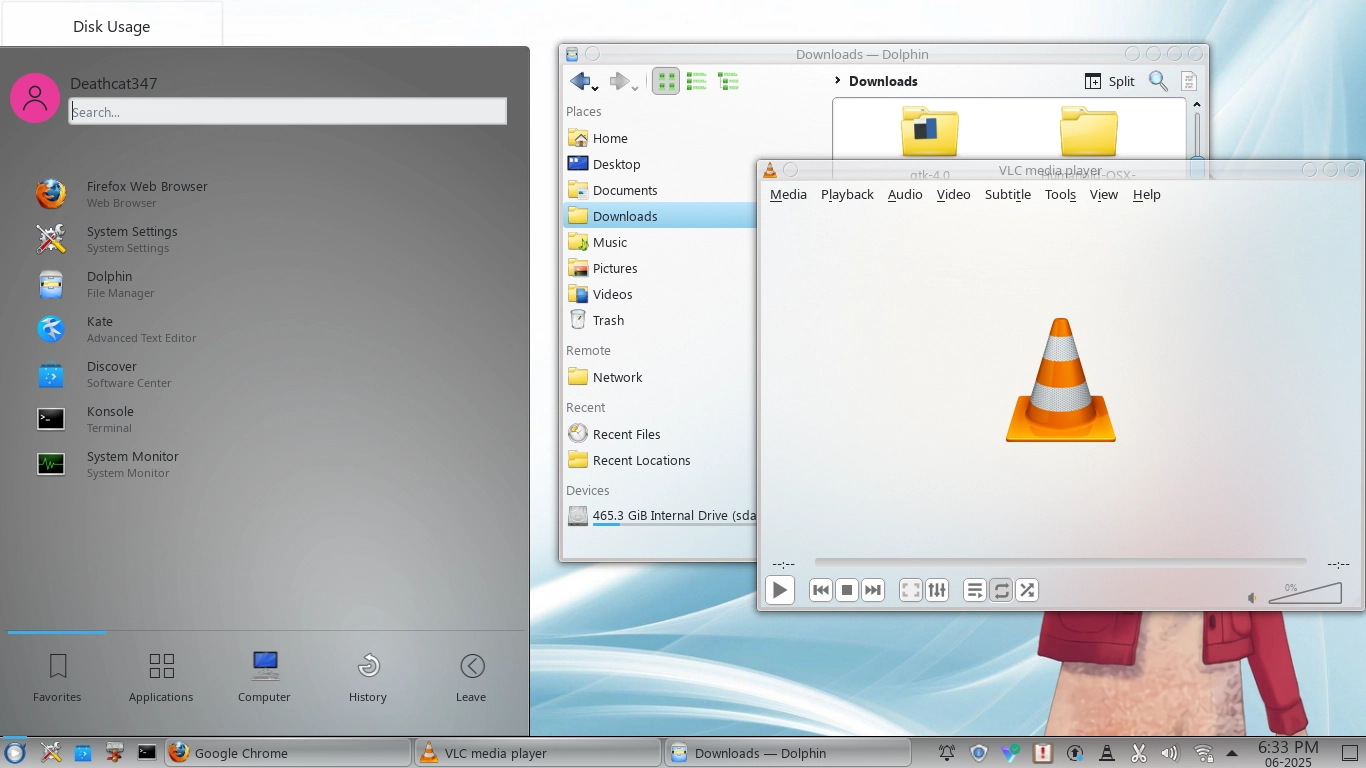Open Dolphin search with magnifier icon

1158,82
